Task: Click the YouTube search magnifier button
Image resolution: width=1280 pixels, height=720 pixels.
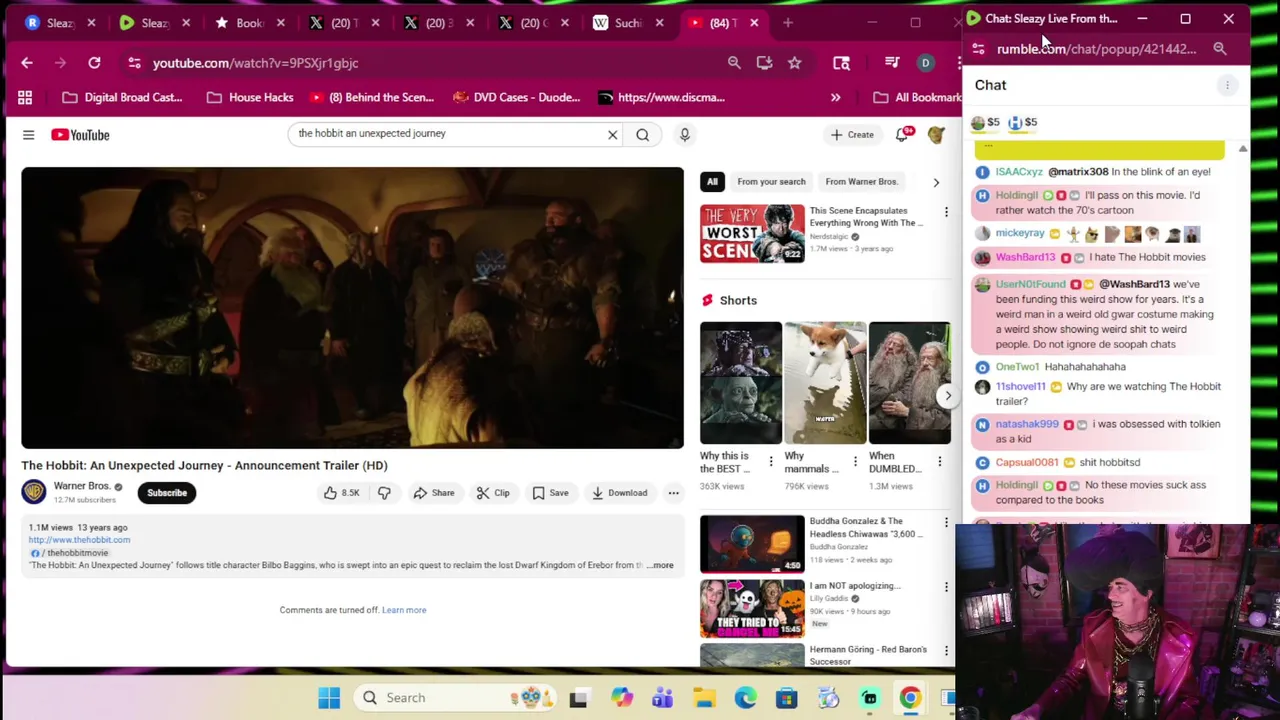Action: tap(642, 134)
